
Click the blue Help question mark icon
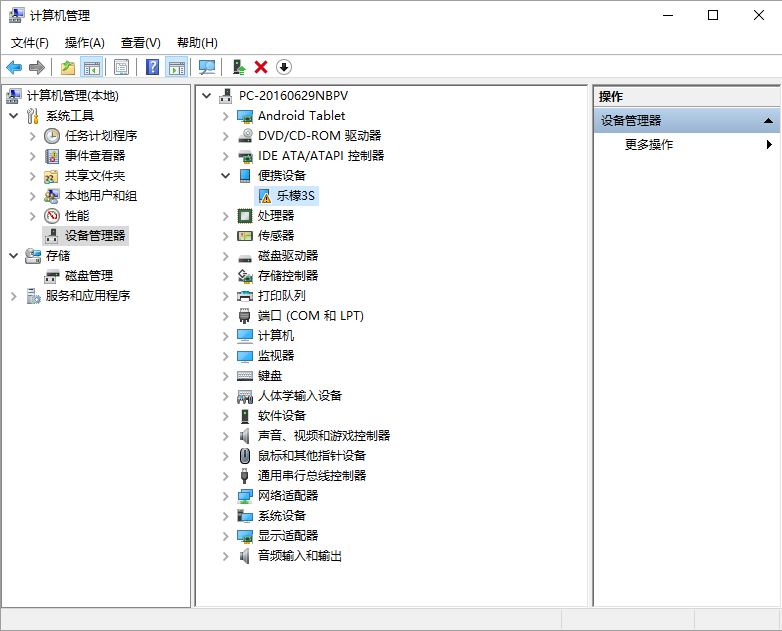pyautogui.click(x=152, y=67)
